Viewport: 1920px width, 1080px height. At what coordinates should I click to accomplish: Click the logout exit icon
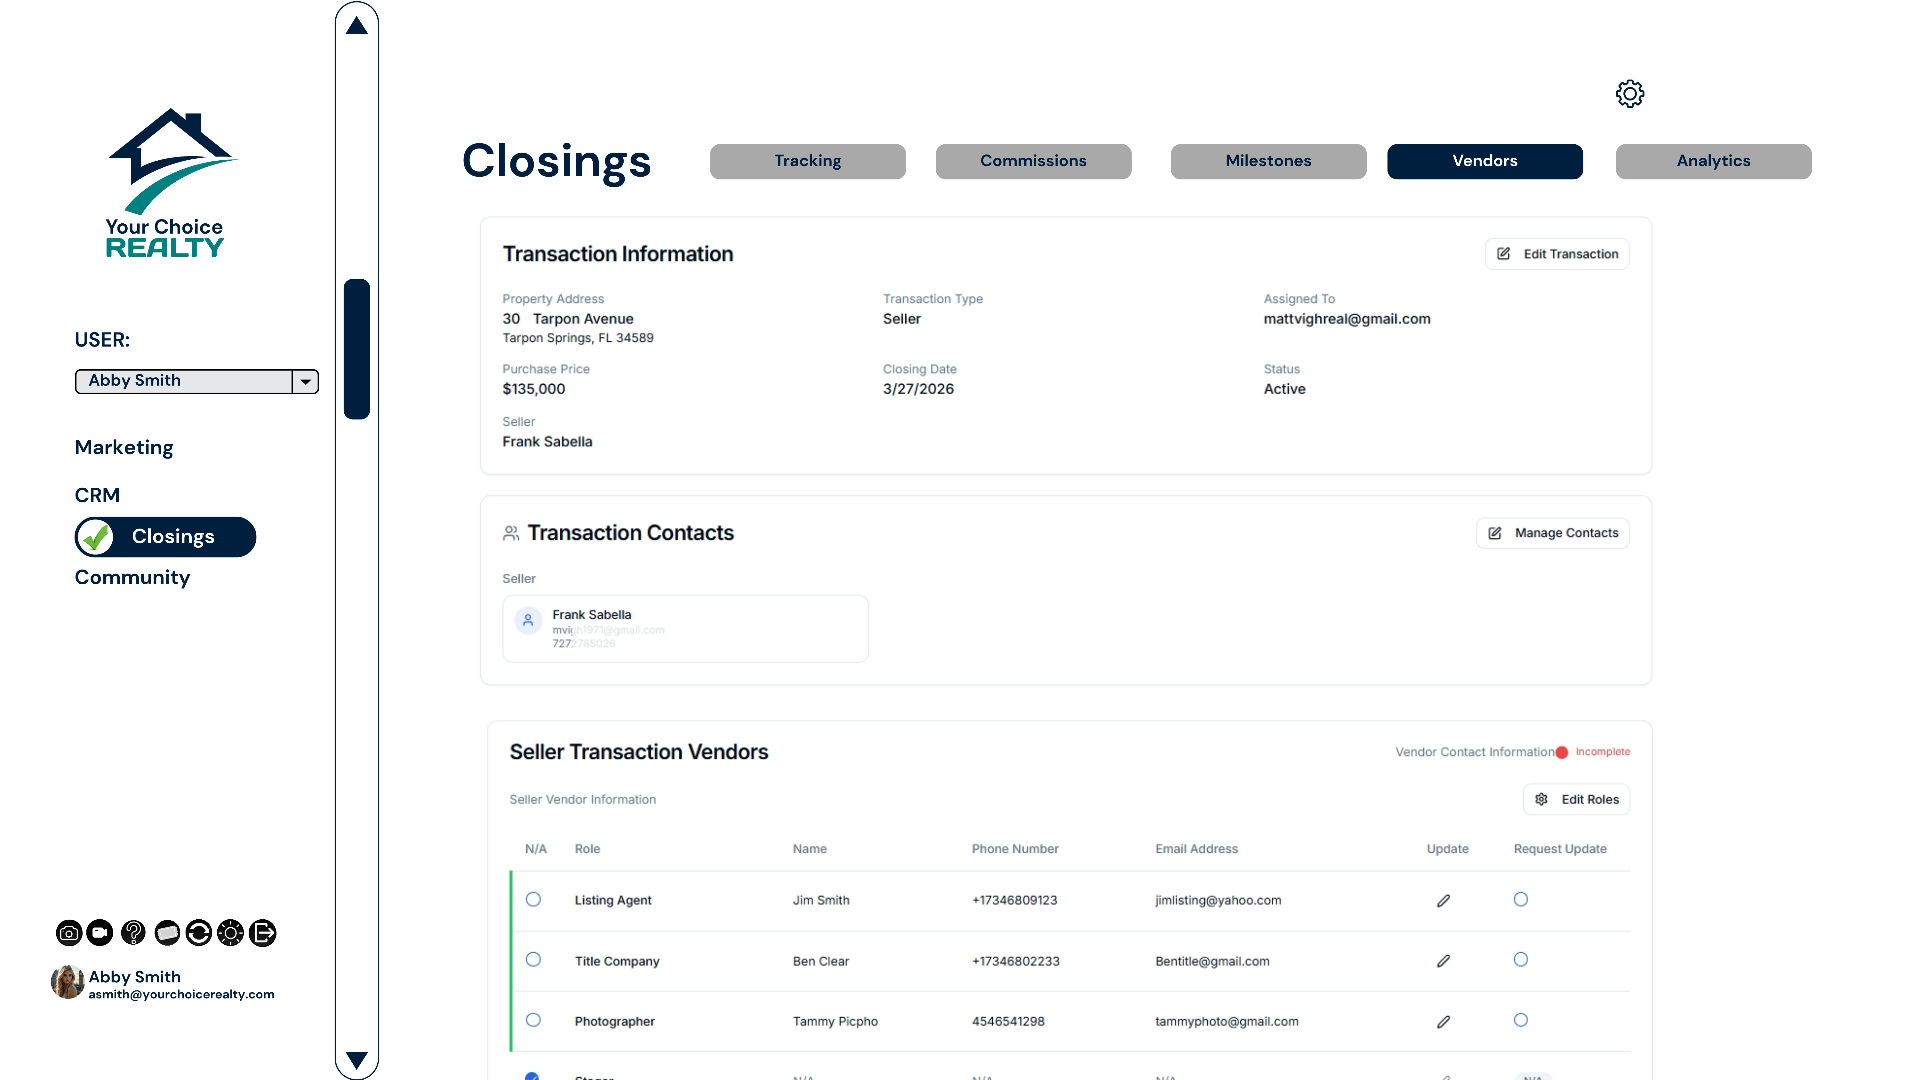coord(263,933)
